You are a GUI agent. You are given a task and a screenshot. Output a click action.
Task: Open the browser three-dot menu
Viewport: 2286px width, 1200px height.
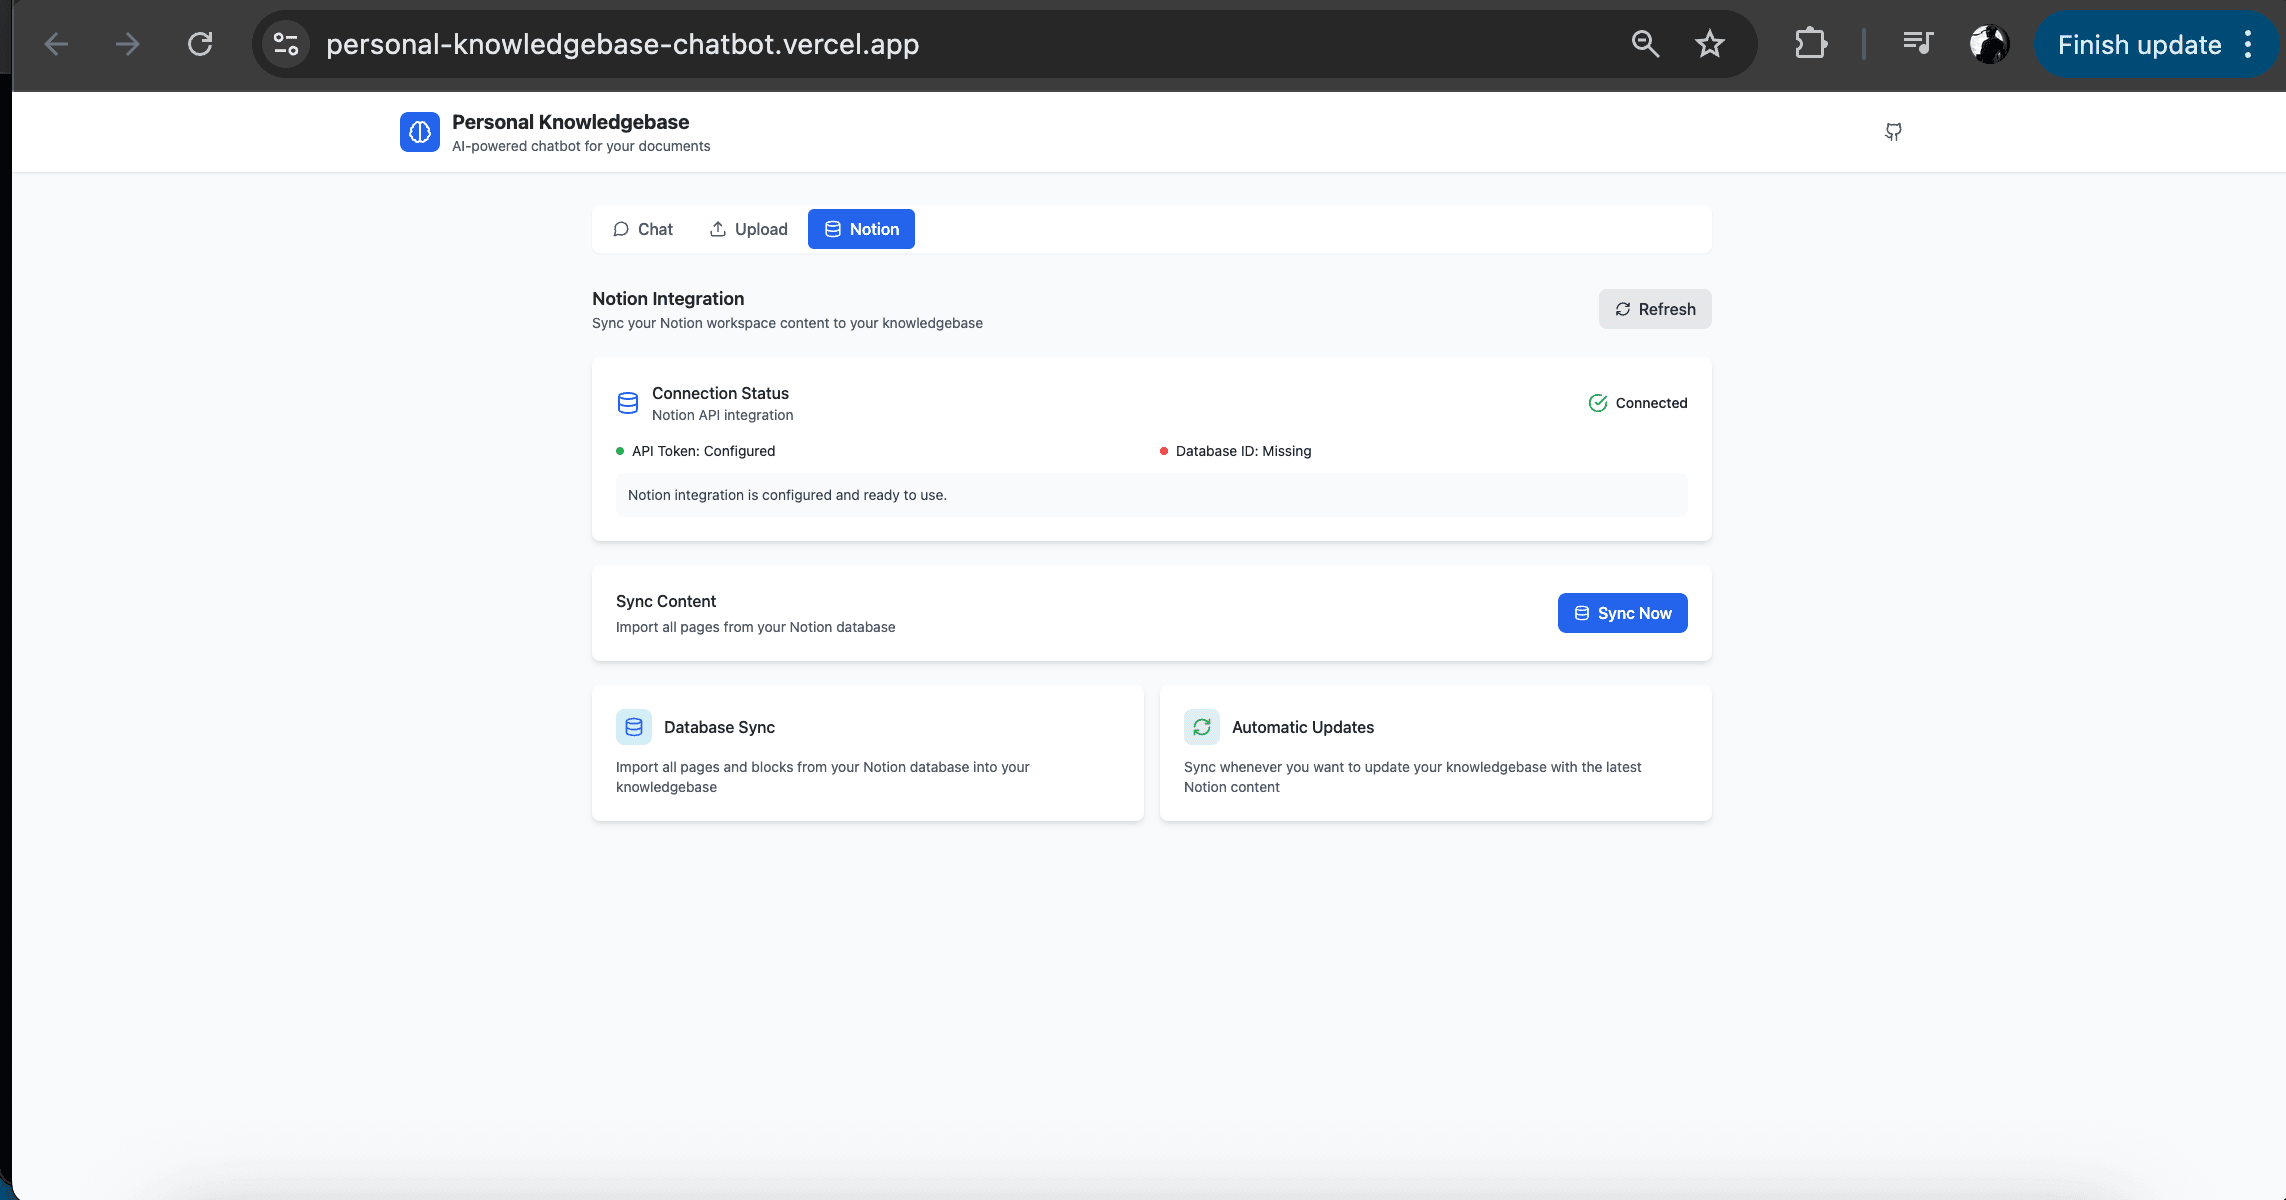pos(2248,44)
